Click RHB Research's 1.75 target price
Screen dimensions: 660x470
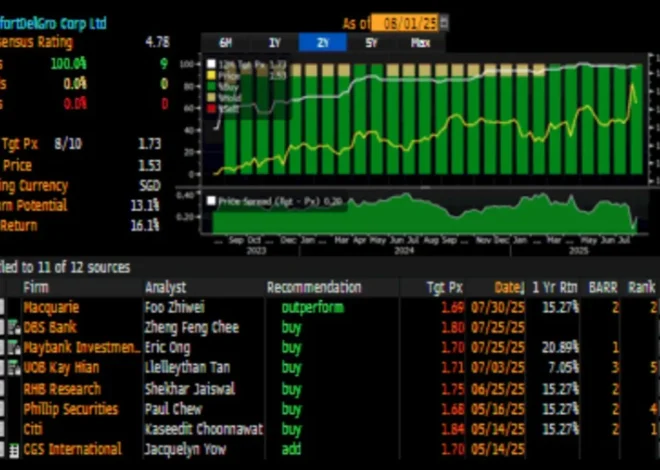pyautogui.click(x=452, y=389)
